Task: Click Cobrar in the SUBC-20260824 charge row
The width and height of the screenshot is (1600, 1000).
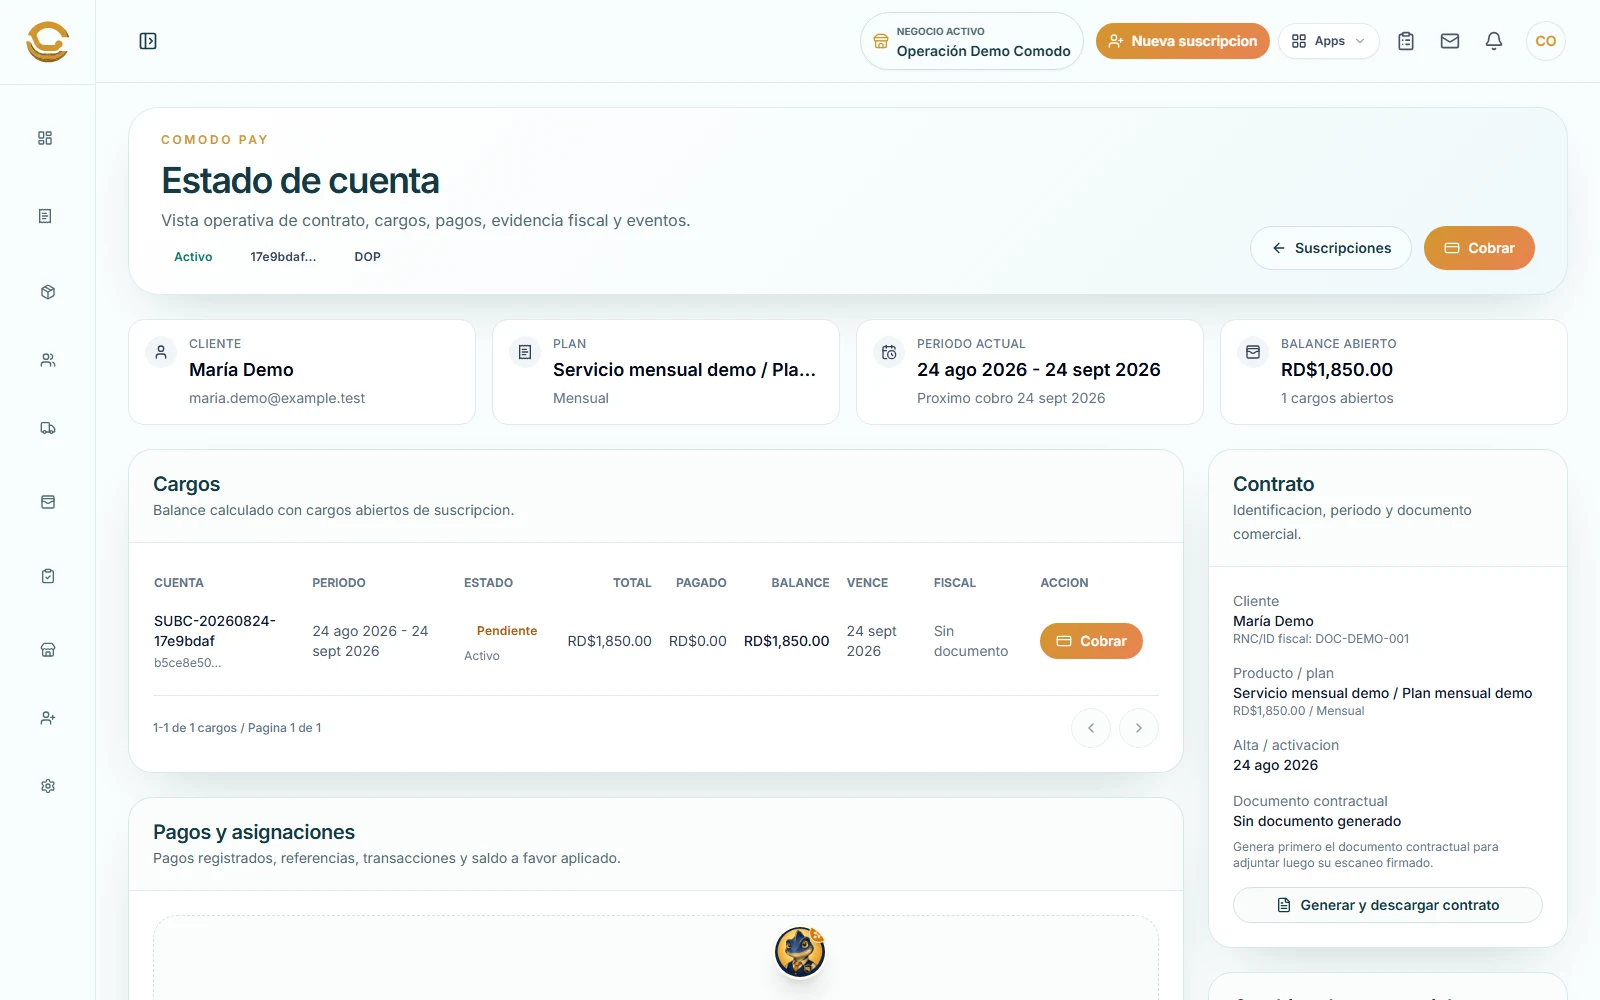Action: coord(1091,641)
